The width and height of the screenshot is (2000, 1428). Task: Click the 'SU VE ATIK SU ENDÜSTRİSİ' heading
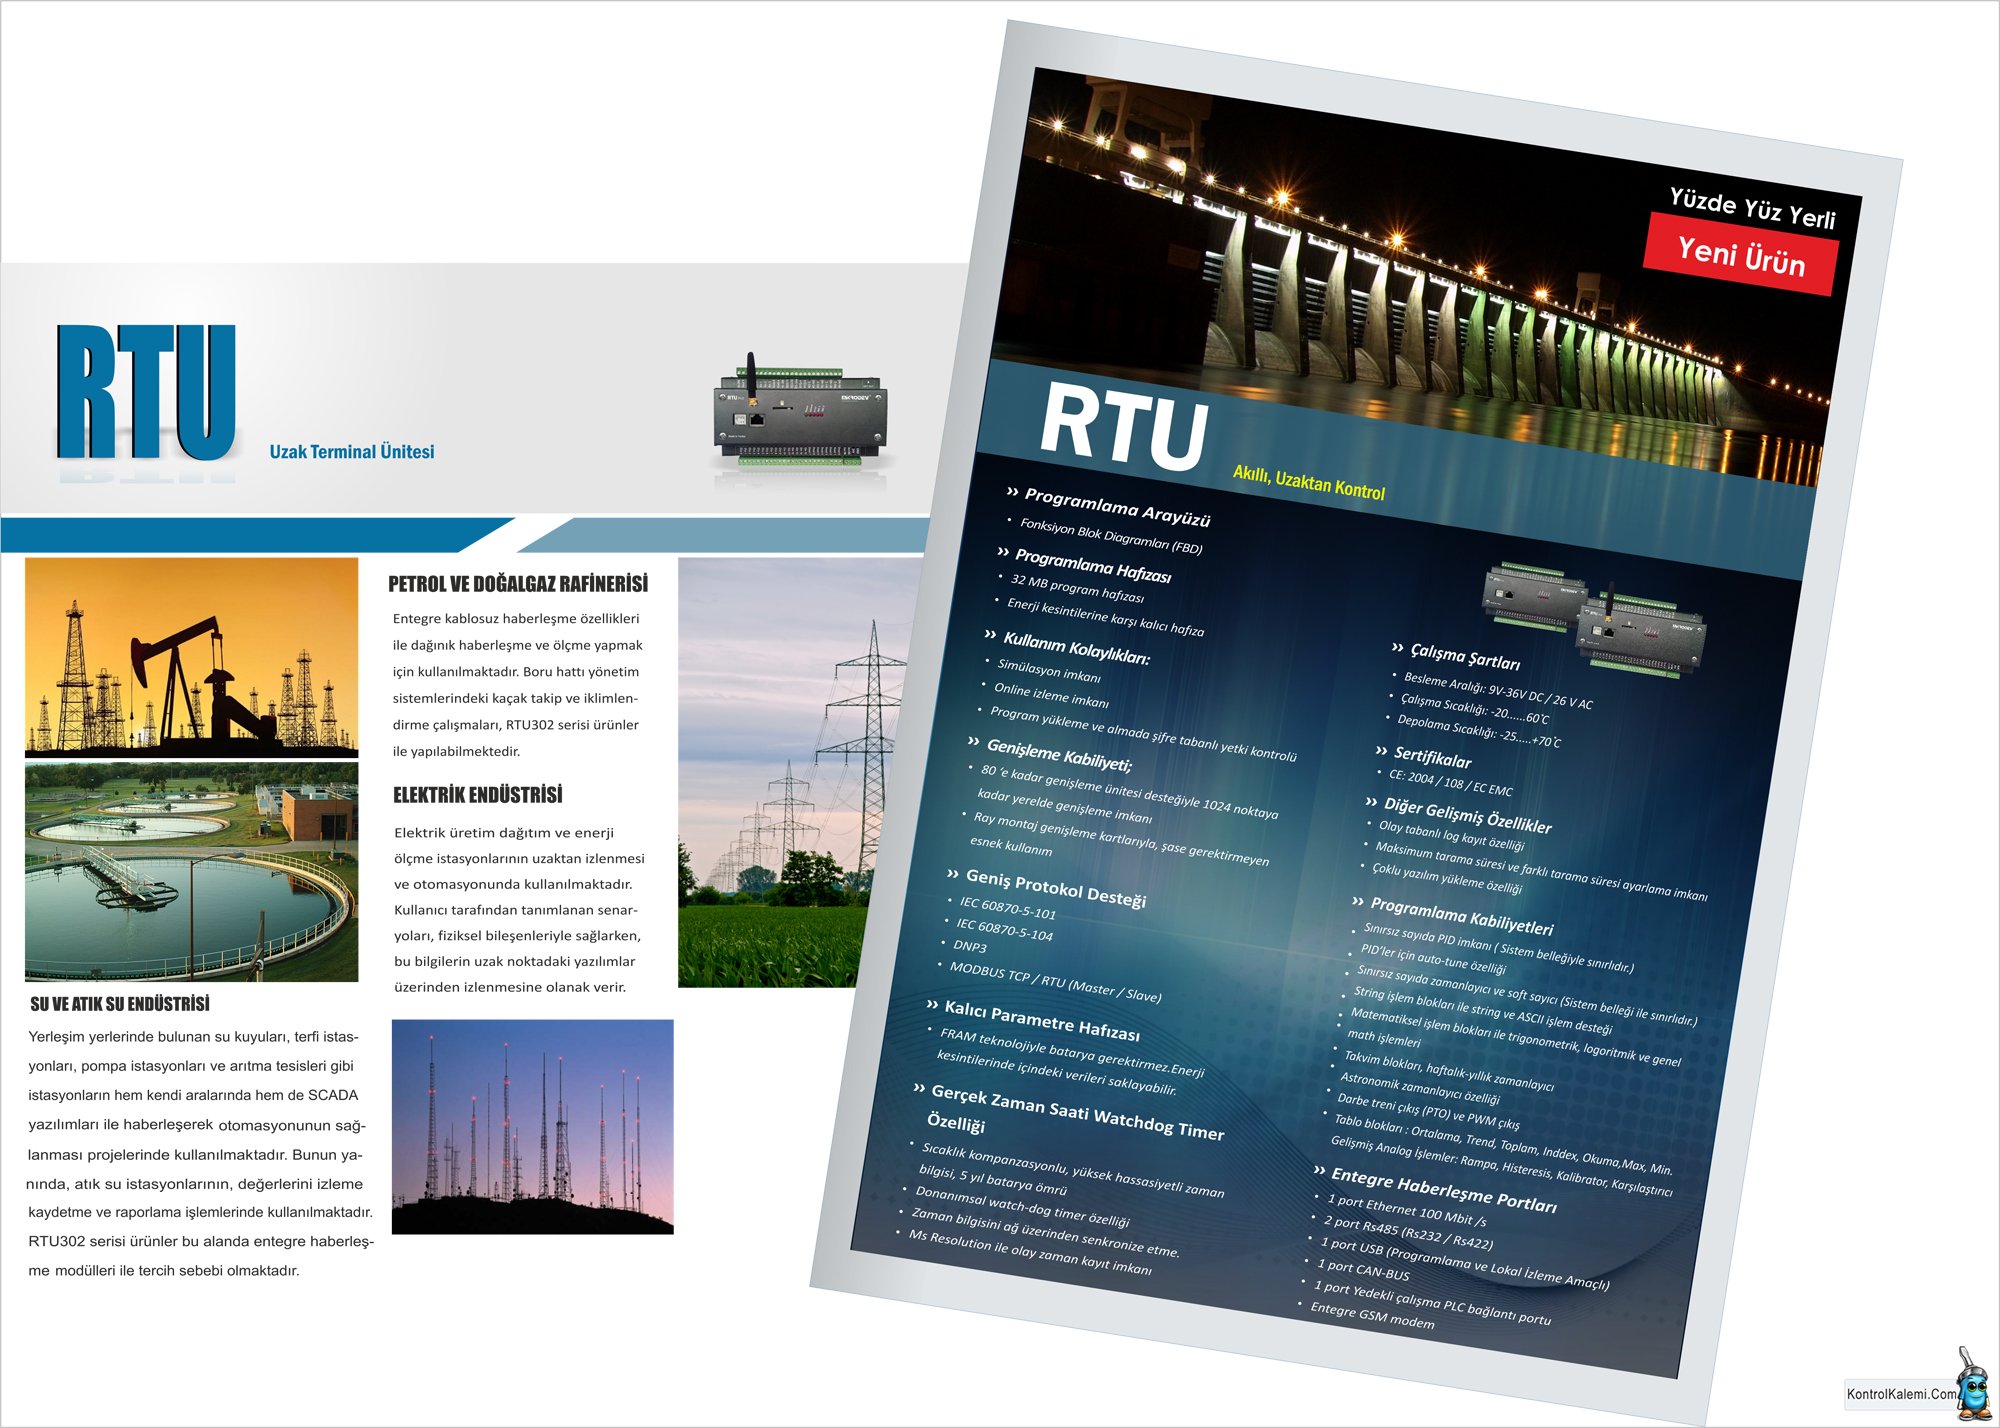120,1004
